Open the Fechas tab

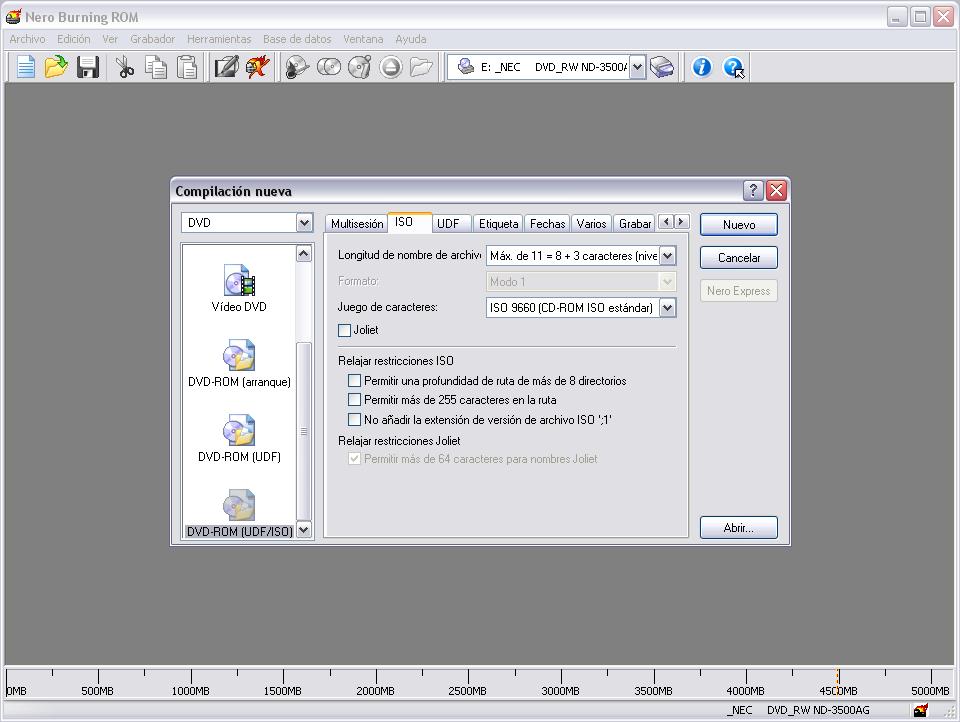pos(547,224)
